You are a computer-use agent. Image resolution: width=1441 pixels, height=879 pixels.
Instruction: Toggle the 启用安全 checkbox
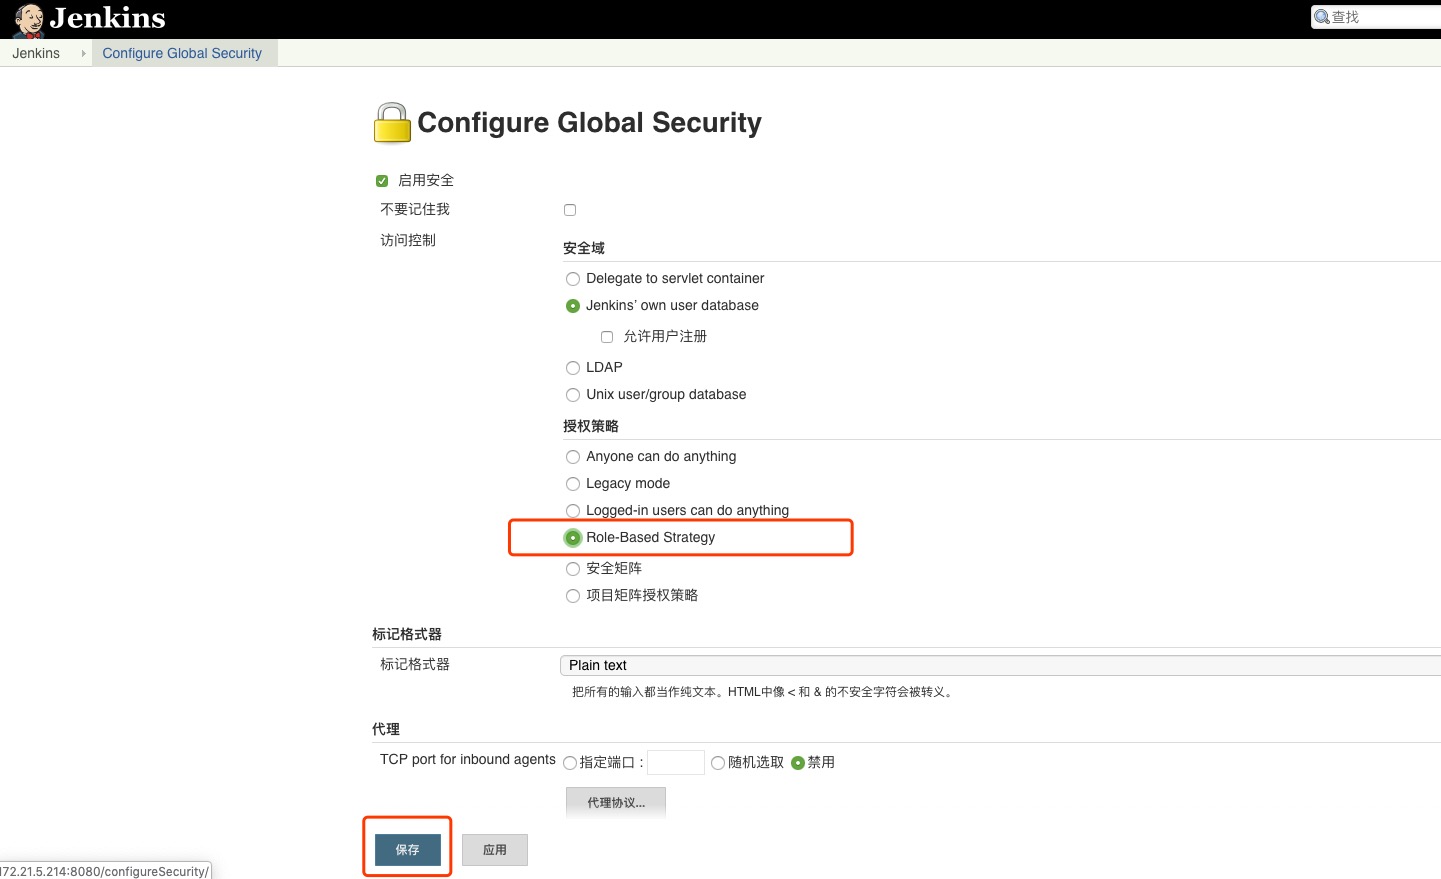coord(382,181)
